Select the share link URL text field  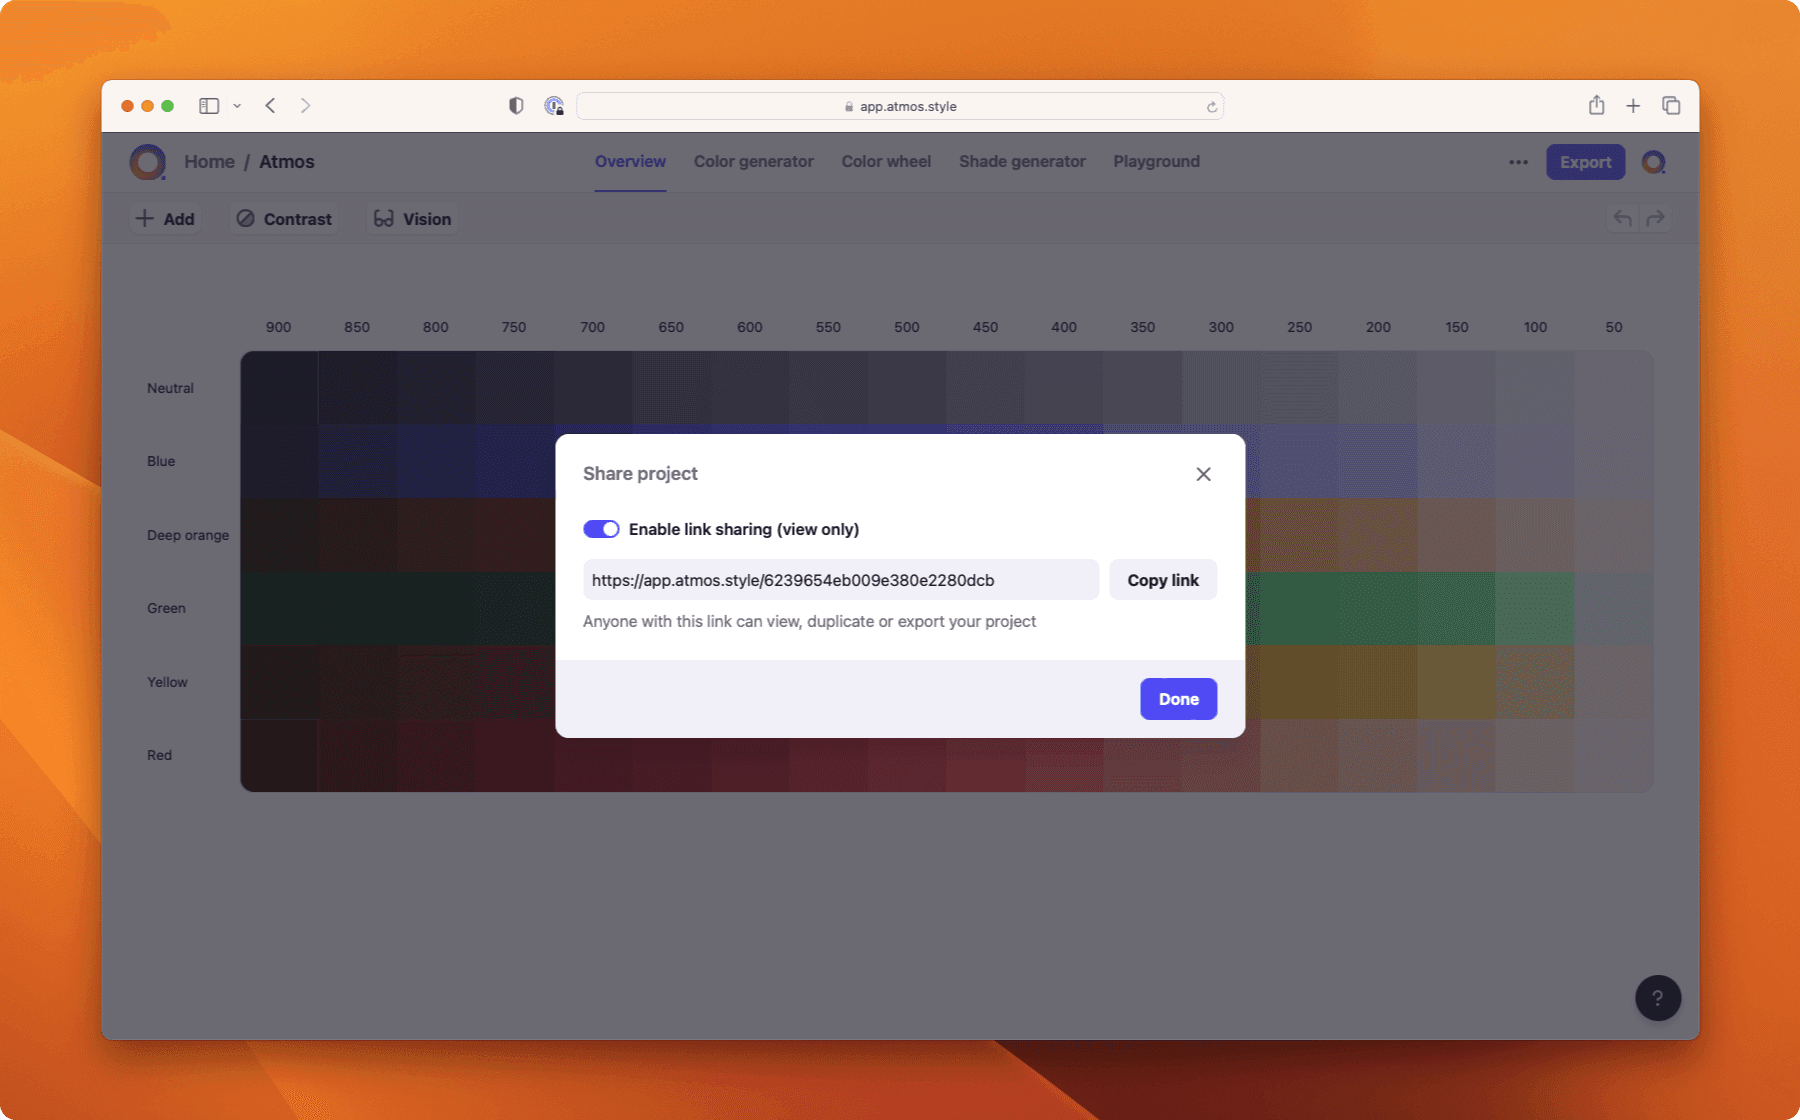[840, 579]
